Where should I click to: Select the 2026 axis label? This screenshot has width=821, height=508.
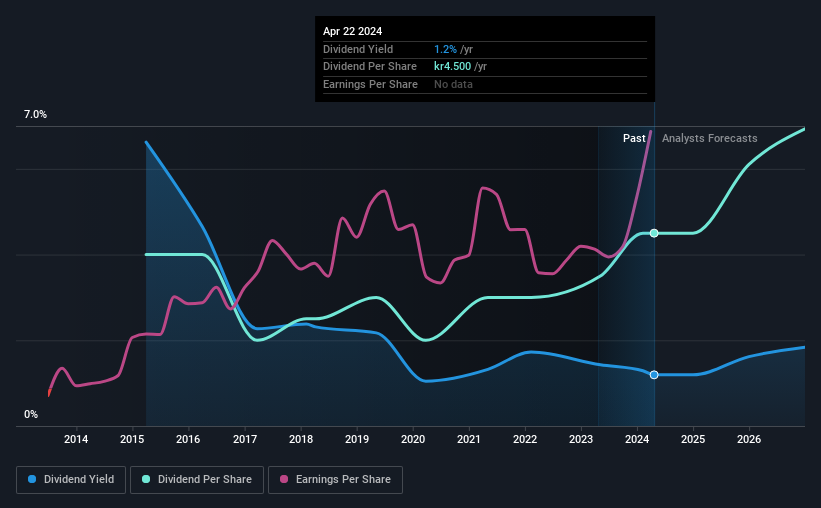pyautogui.click(x=749, y=439)
